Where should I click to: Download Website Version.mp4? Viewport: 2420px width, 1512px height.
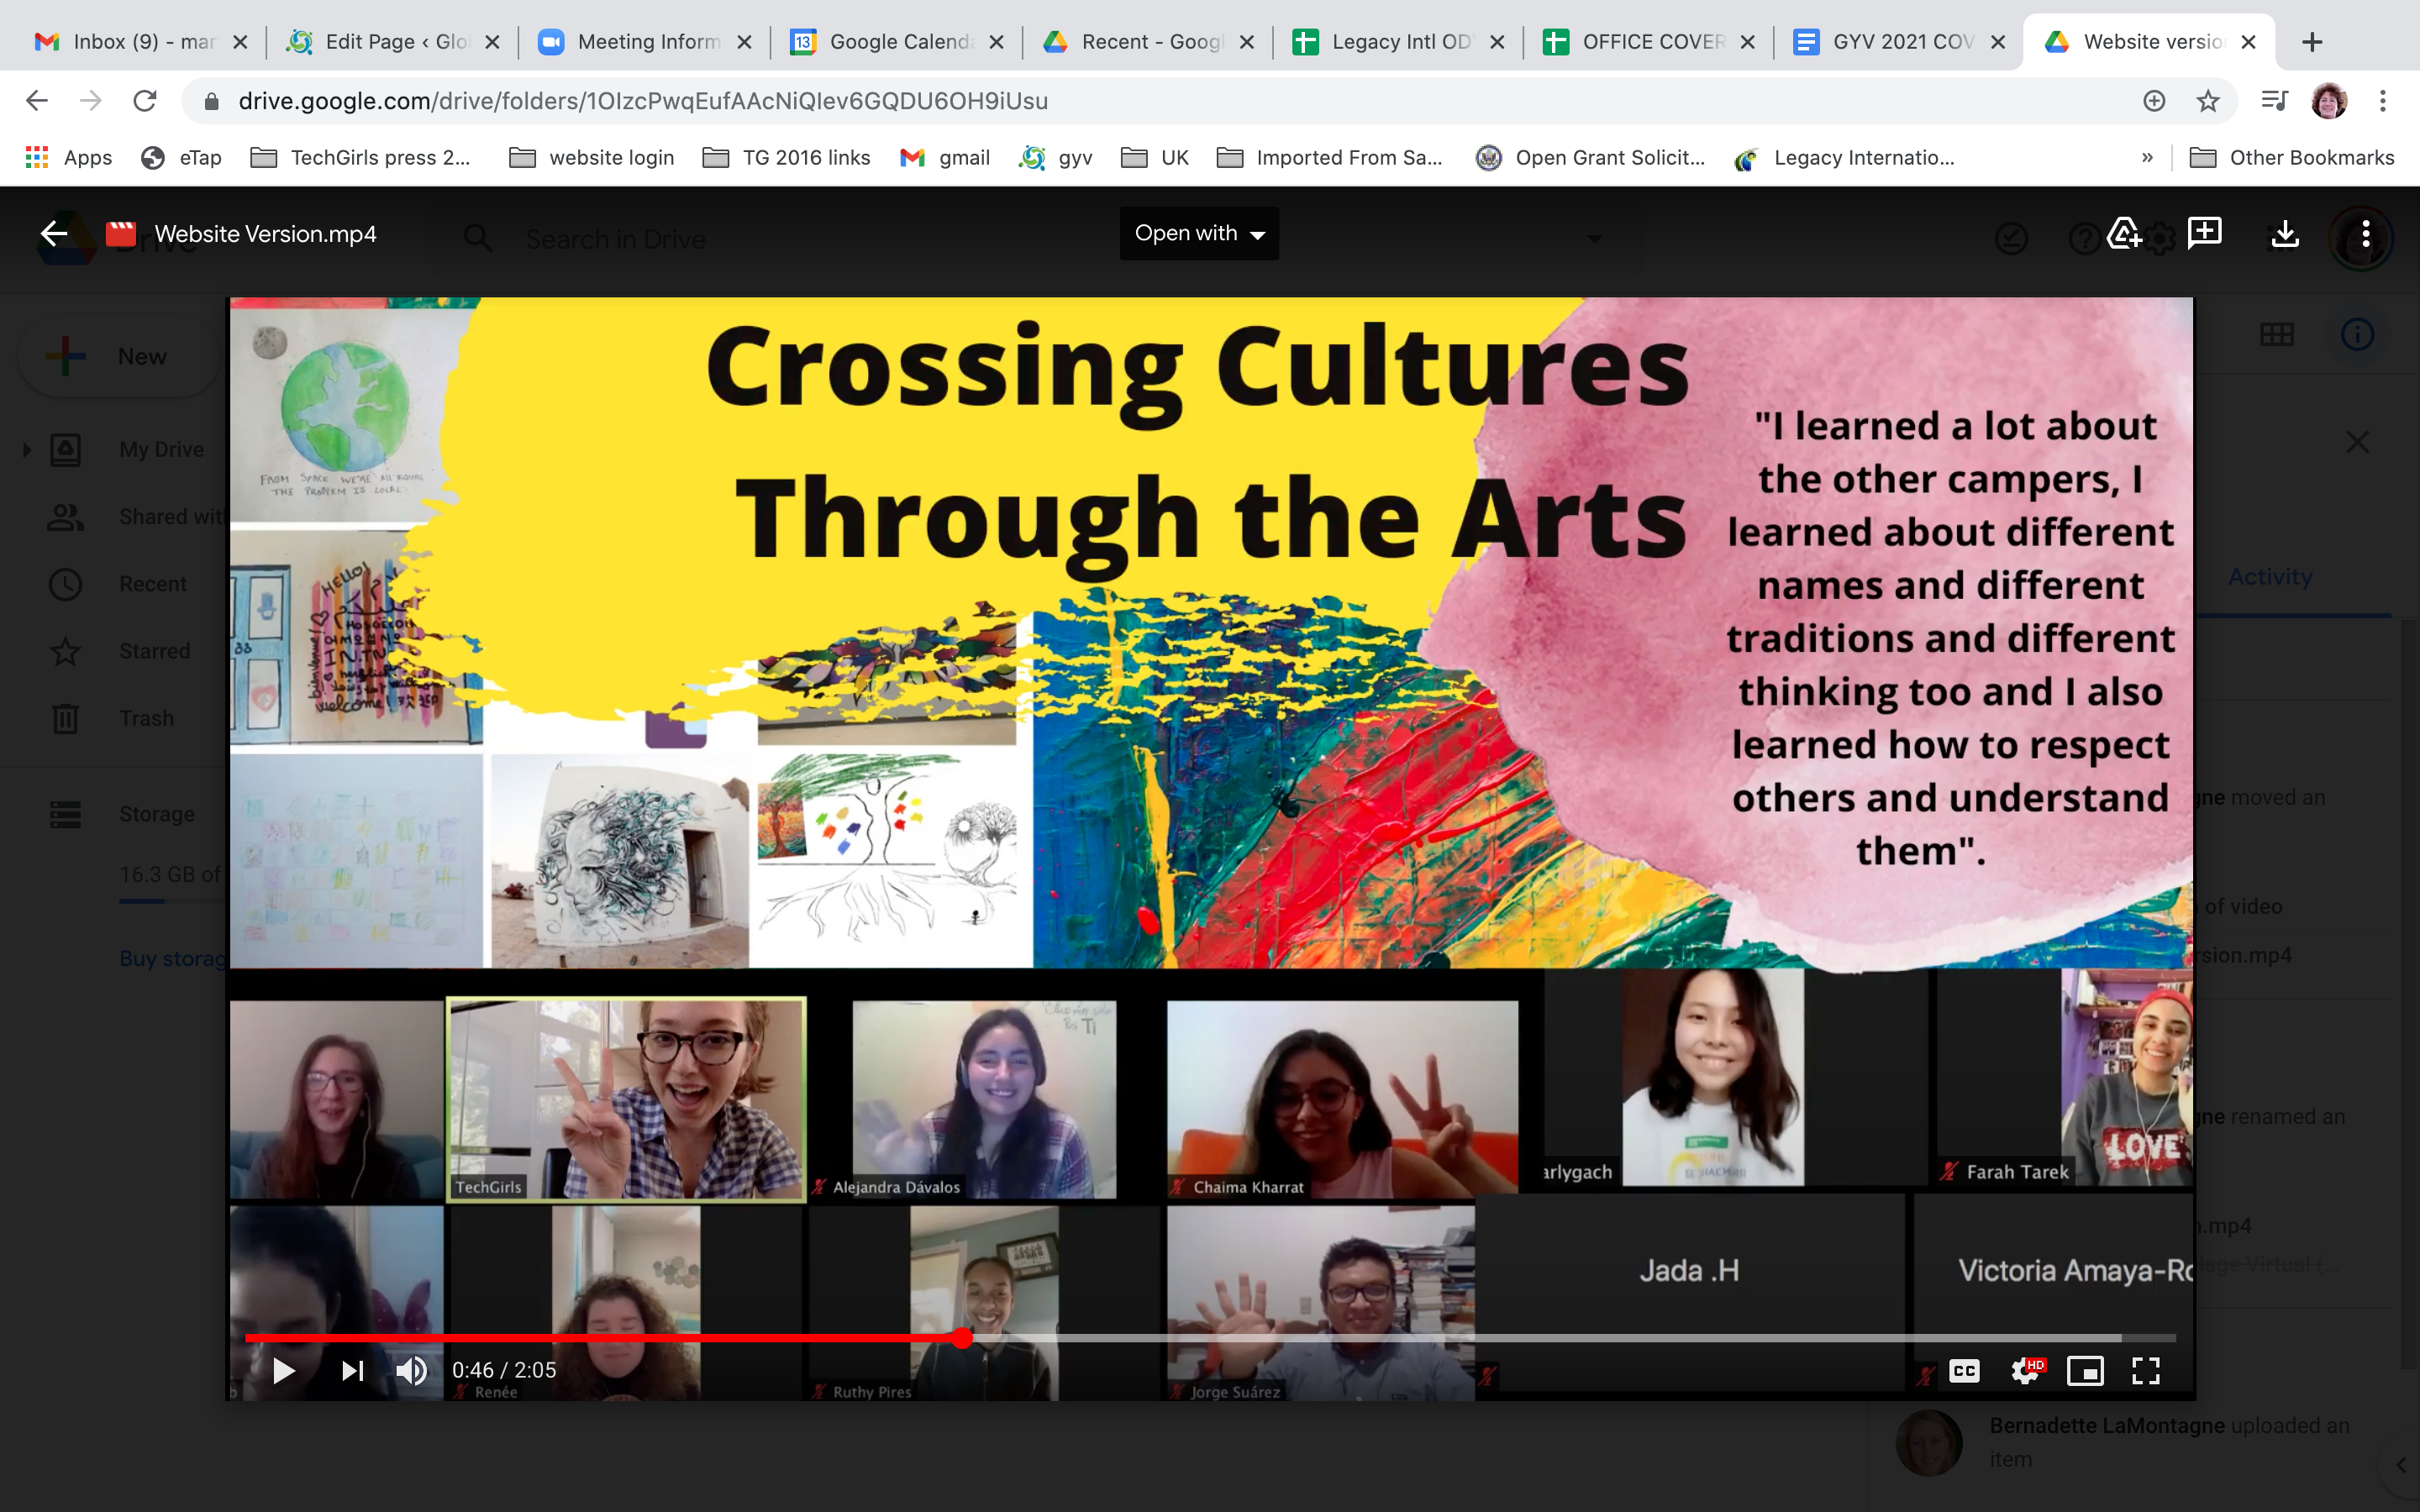coord(2285,234)
